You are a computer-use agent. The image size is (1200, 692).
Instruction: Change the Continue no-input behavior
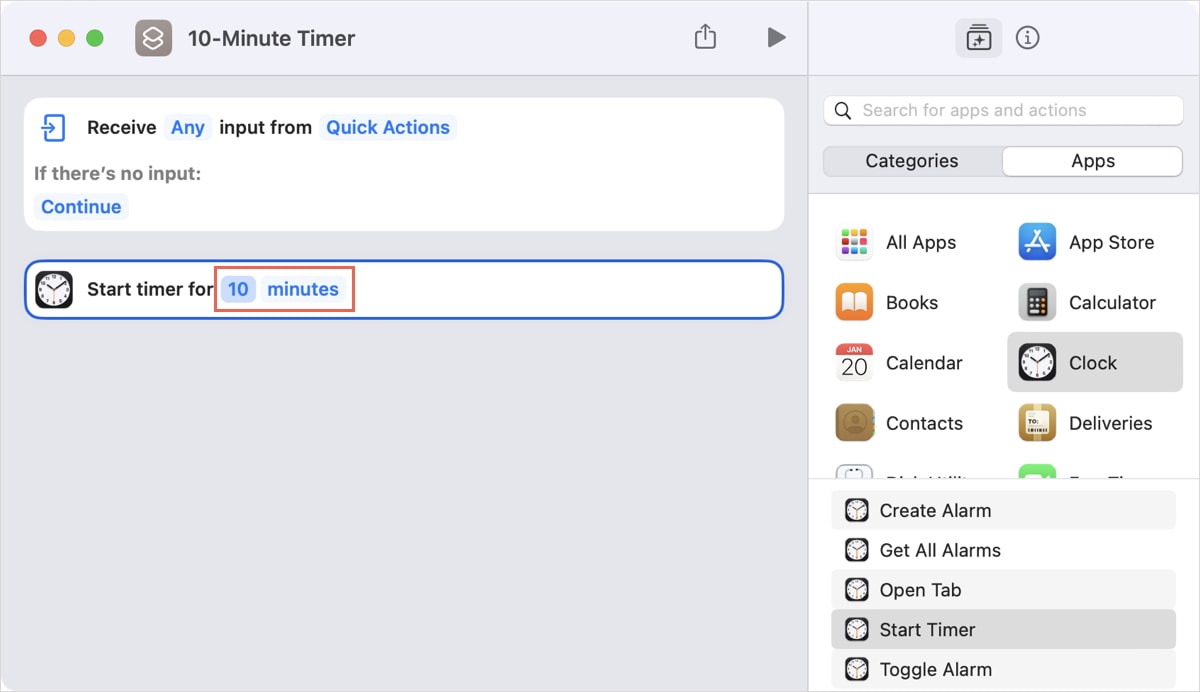[x=81, y=206]
